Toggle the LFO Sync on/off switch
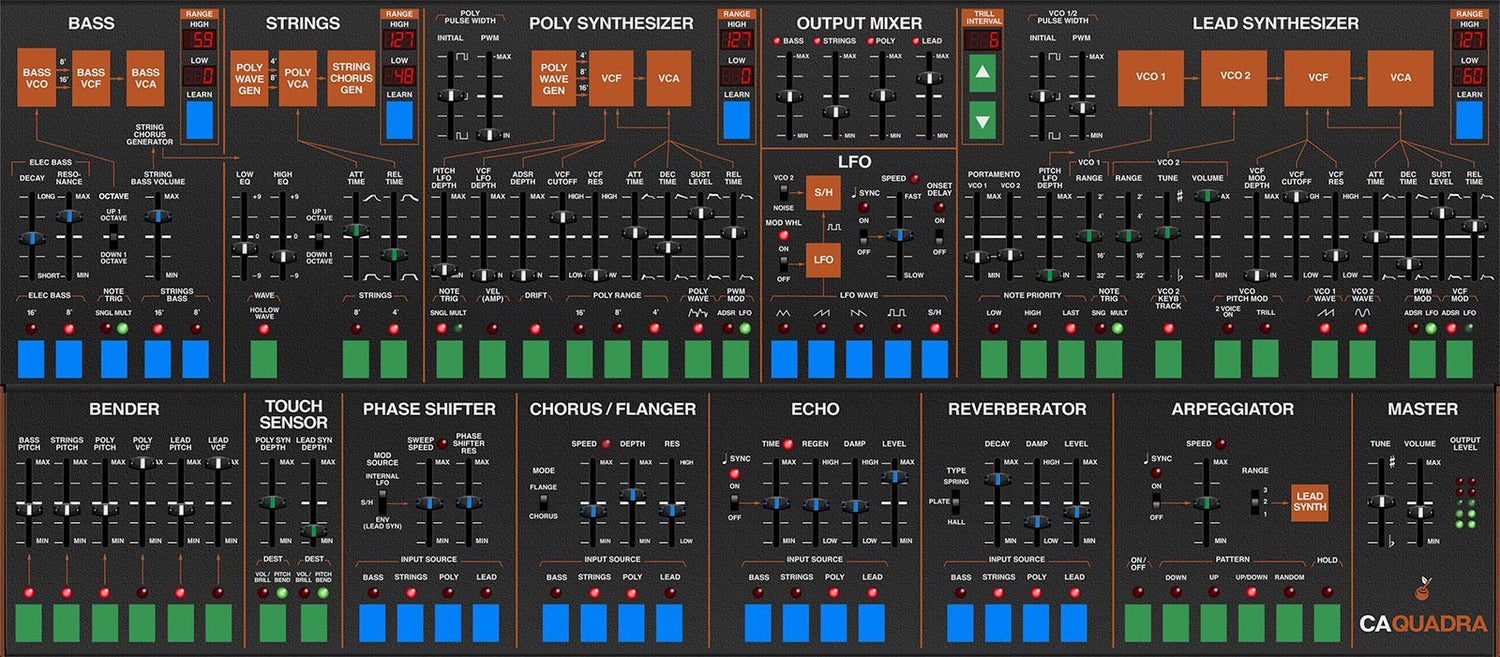 863,236
